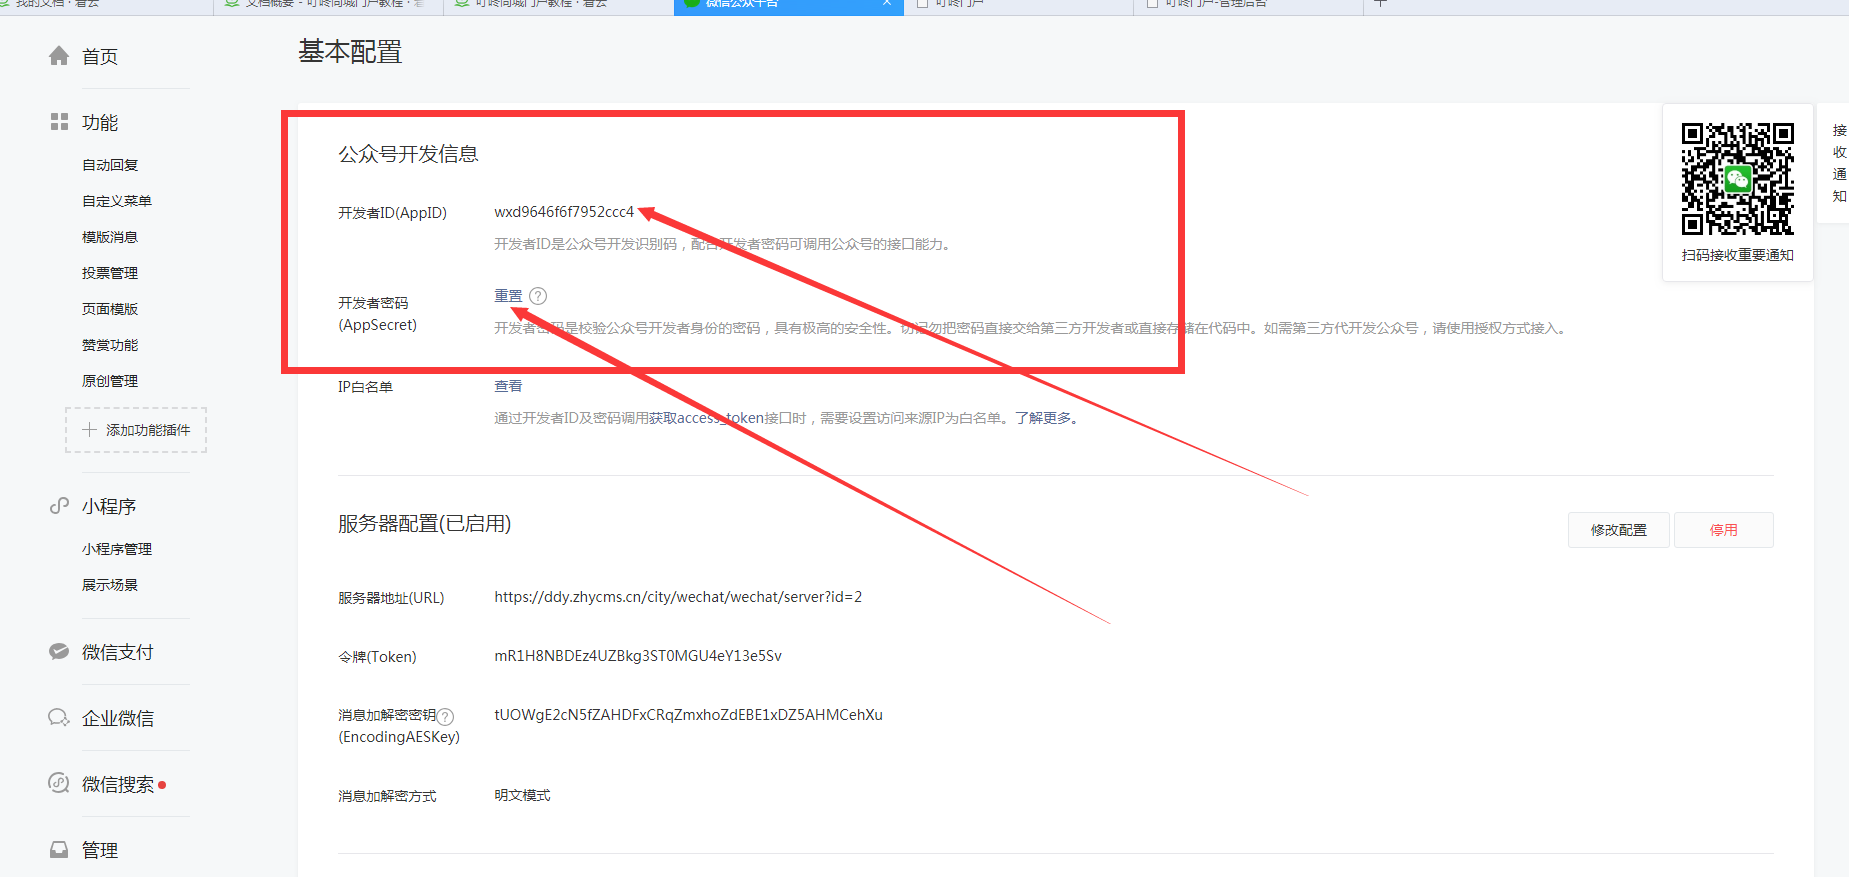Click 微信支付 sidebar label
Viewport: 1849px width, 877px height.
118,652
